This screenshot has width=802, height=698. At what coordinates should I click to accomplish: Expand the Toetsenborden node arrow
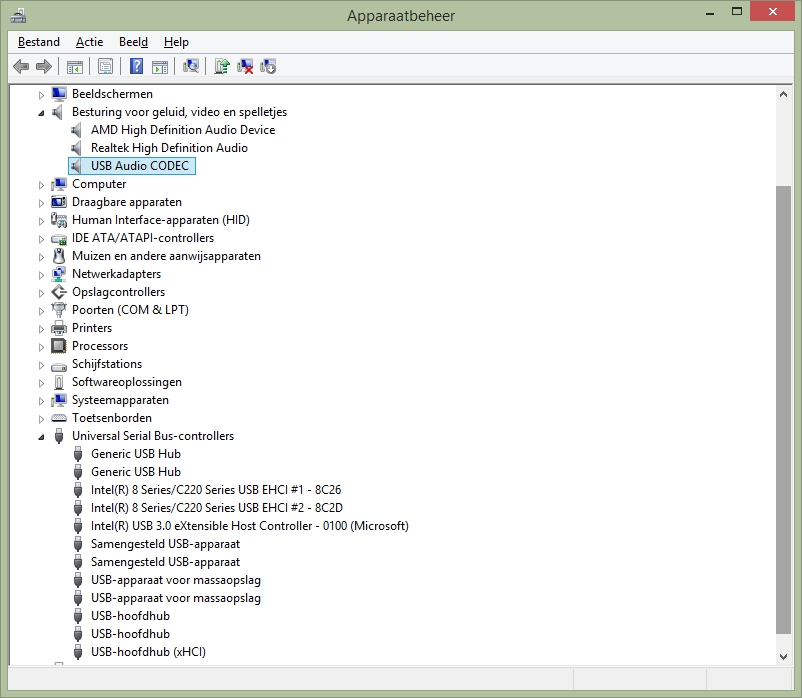41,419
